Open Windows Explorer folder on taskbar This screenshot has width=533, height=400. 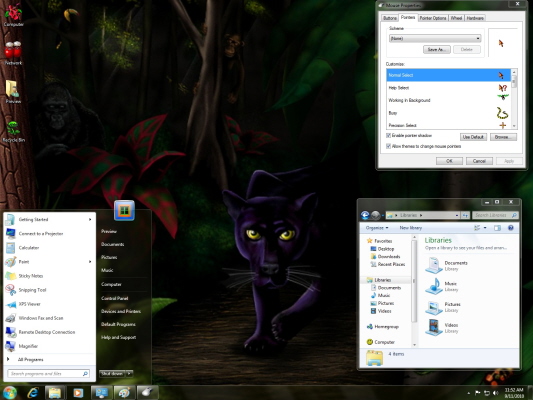[x=55, y=393]
